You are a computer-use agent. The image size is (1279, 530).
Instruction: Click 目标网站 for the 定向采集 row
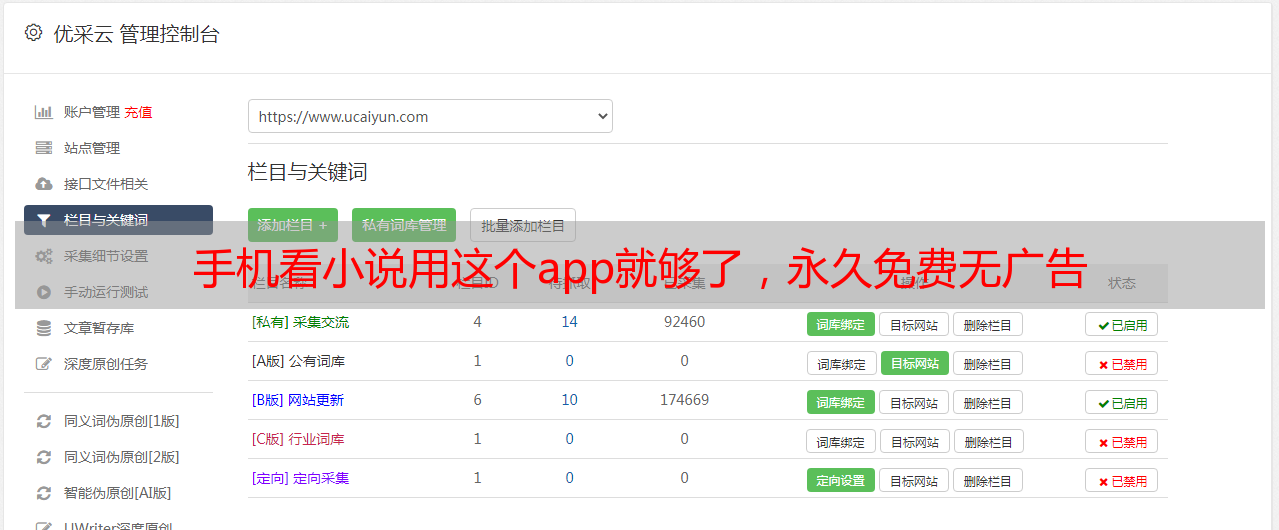(914, 480)
